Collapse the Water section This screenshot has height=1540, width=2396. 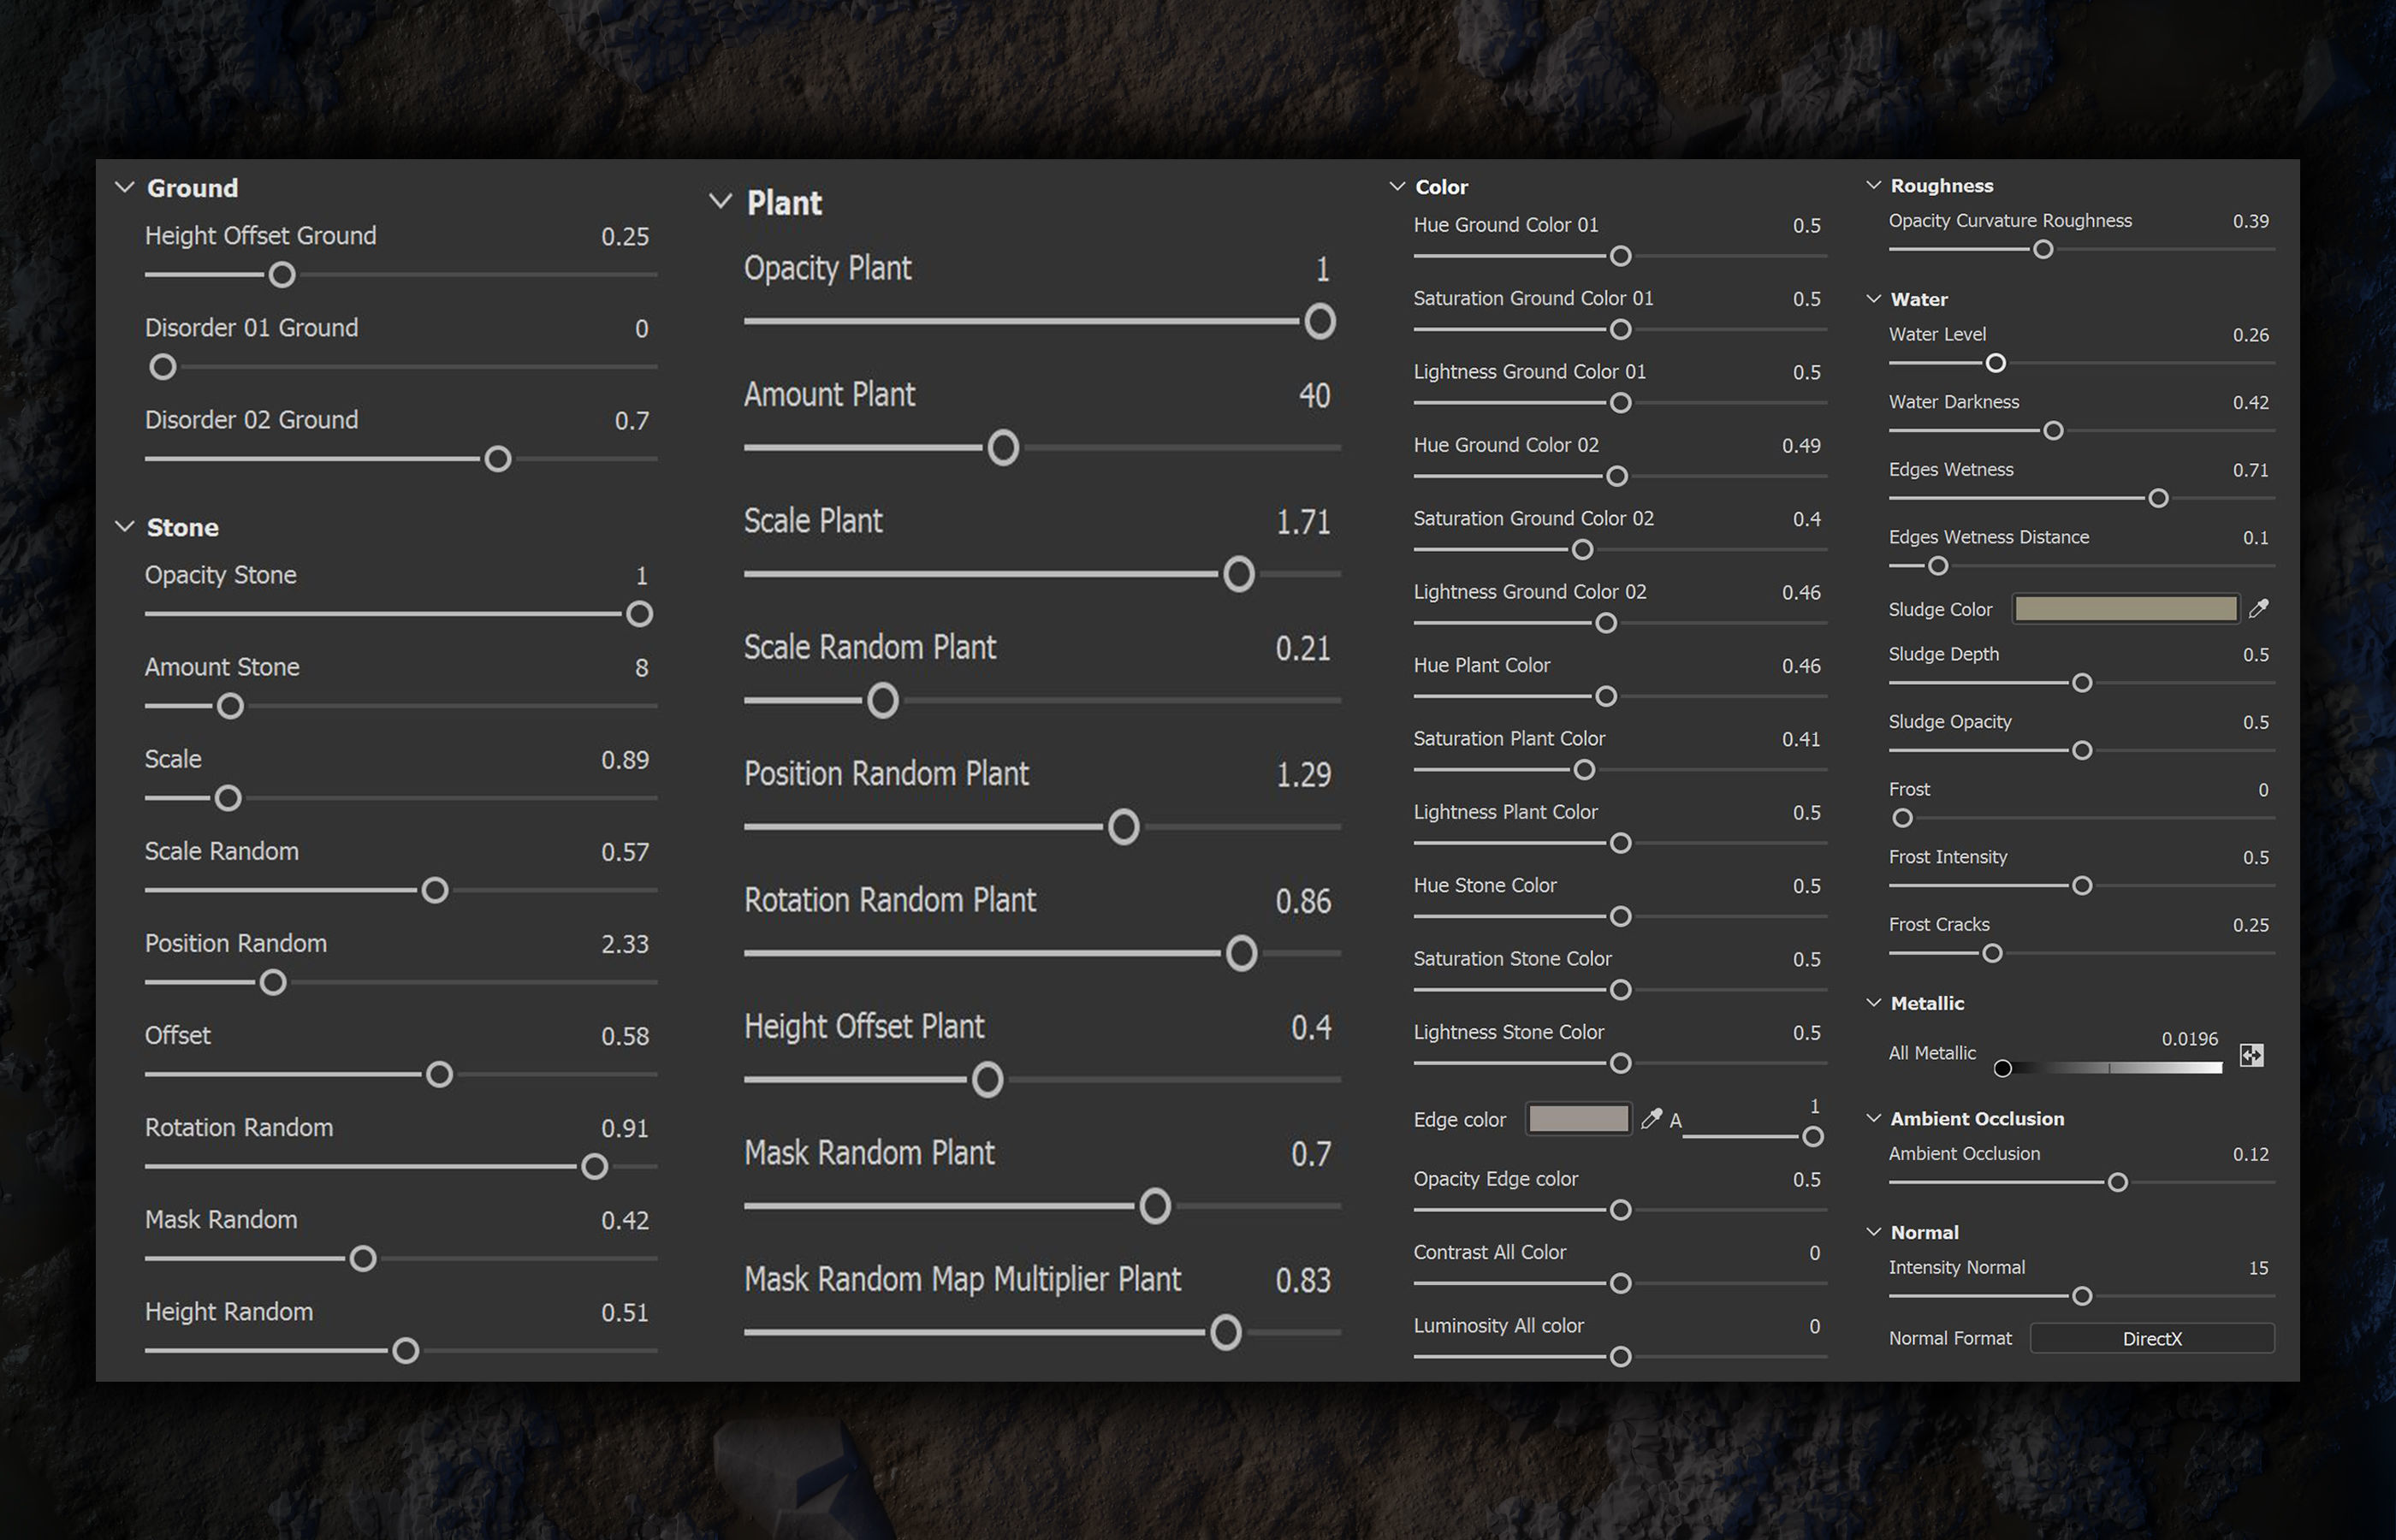[1874, 298]
